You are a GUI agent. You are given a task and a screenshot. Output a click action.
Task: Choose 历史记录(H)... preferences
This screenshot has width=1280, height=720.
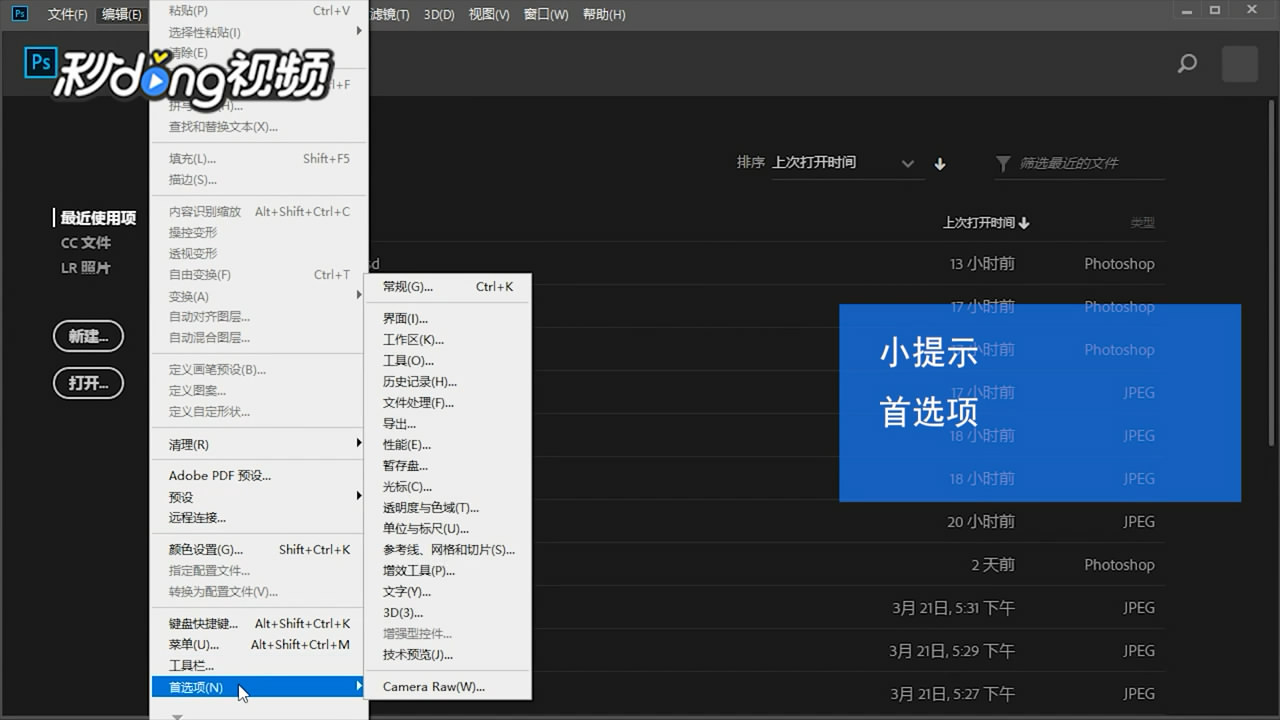(x=447, y=382)
